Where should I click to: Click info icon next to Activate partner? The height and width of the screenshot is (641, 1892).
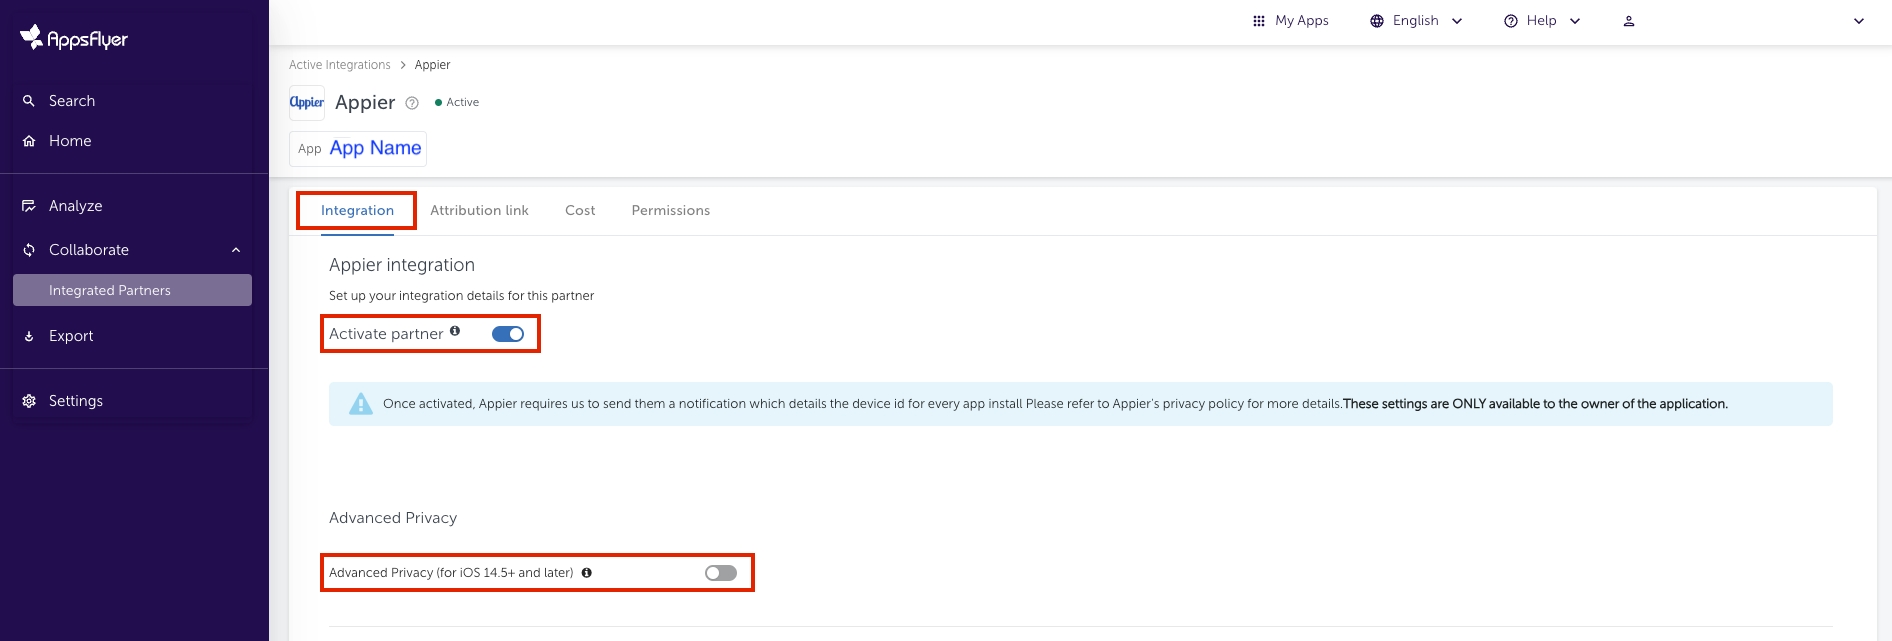coord(455,331)
